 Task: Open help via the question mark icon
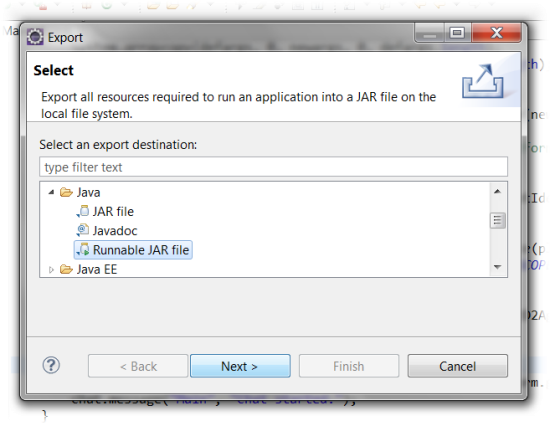51,365
